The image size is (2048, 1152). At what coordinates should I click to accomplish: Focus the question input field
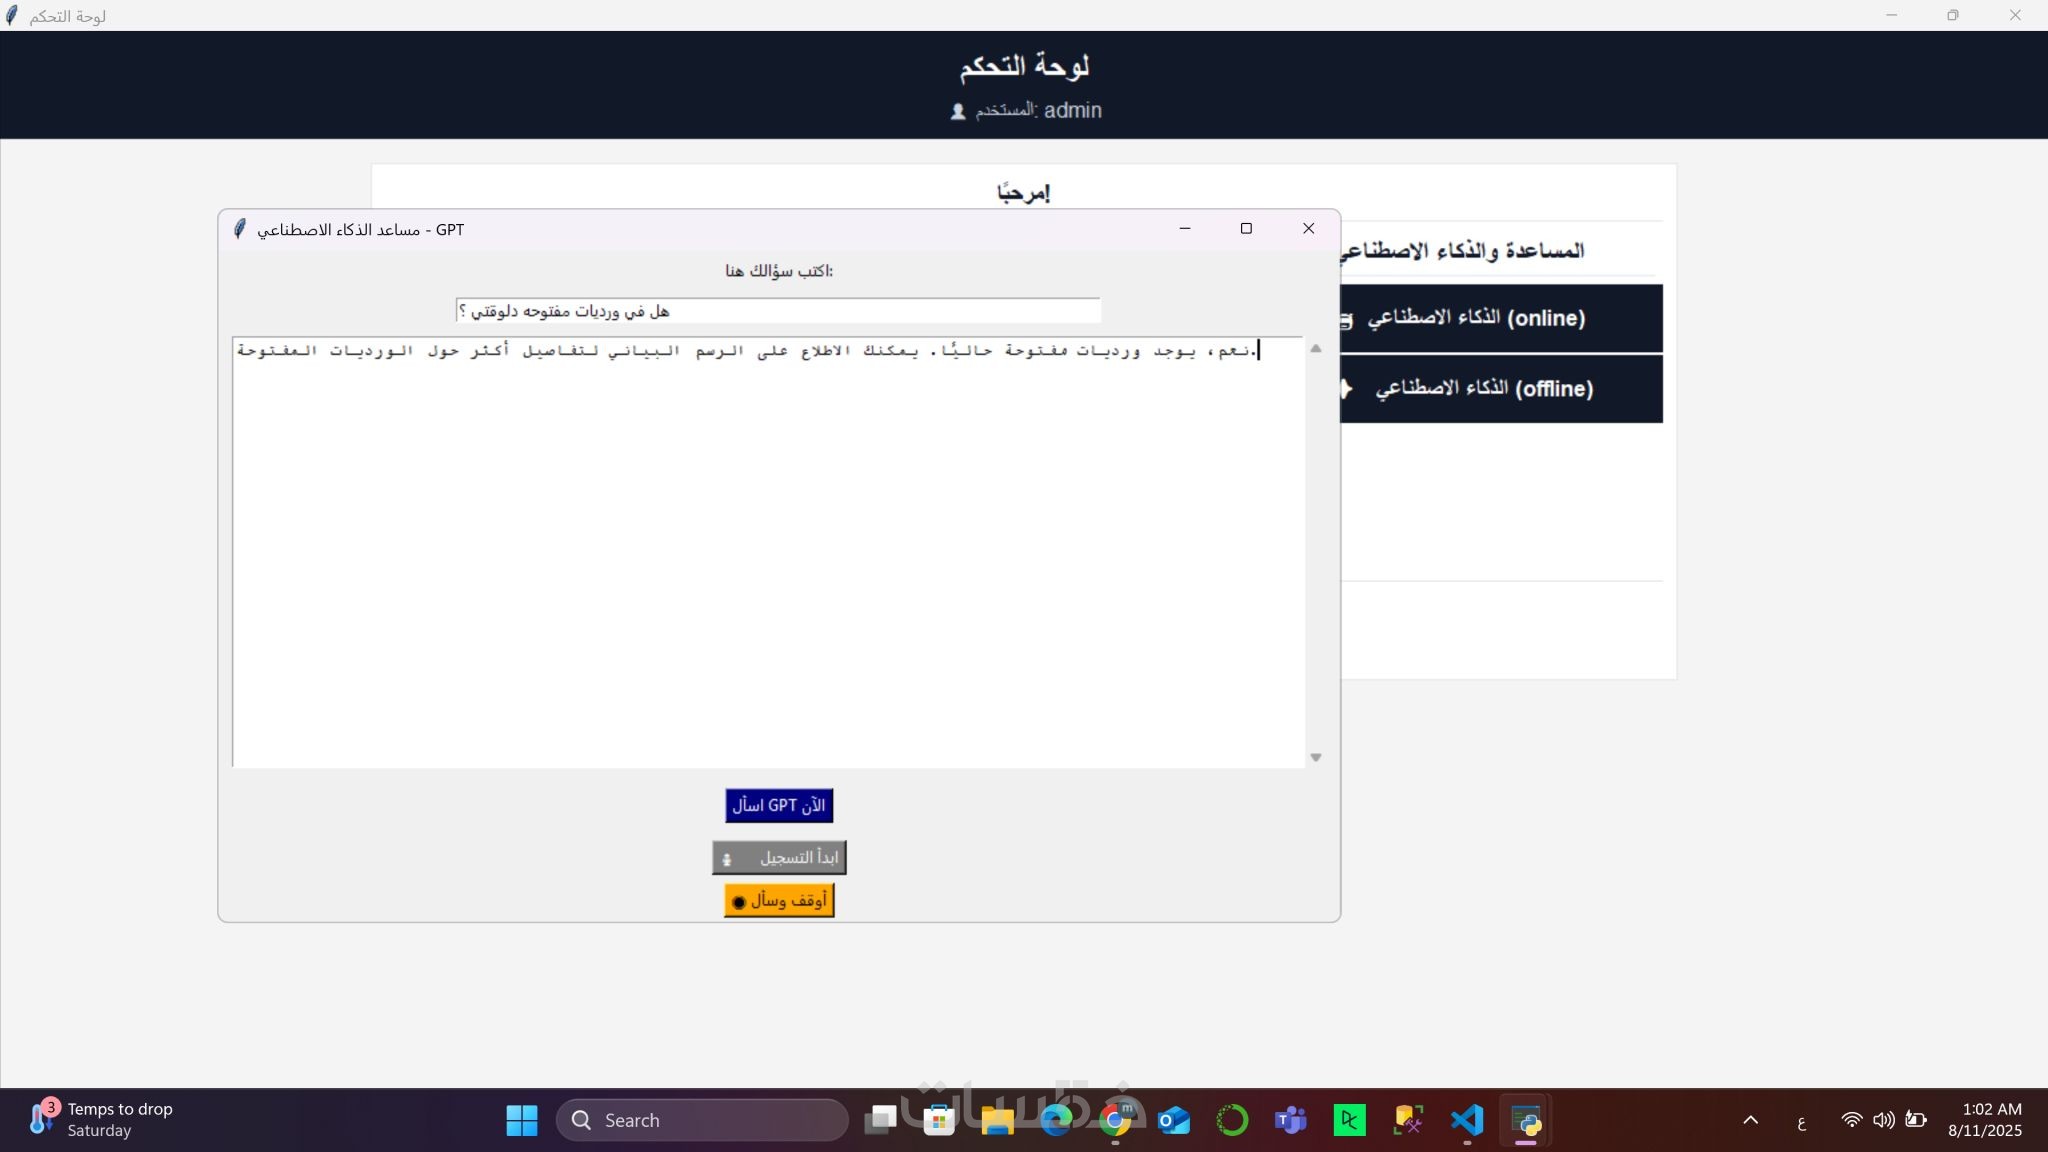(x=778, y=311)
